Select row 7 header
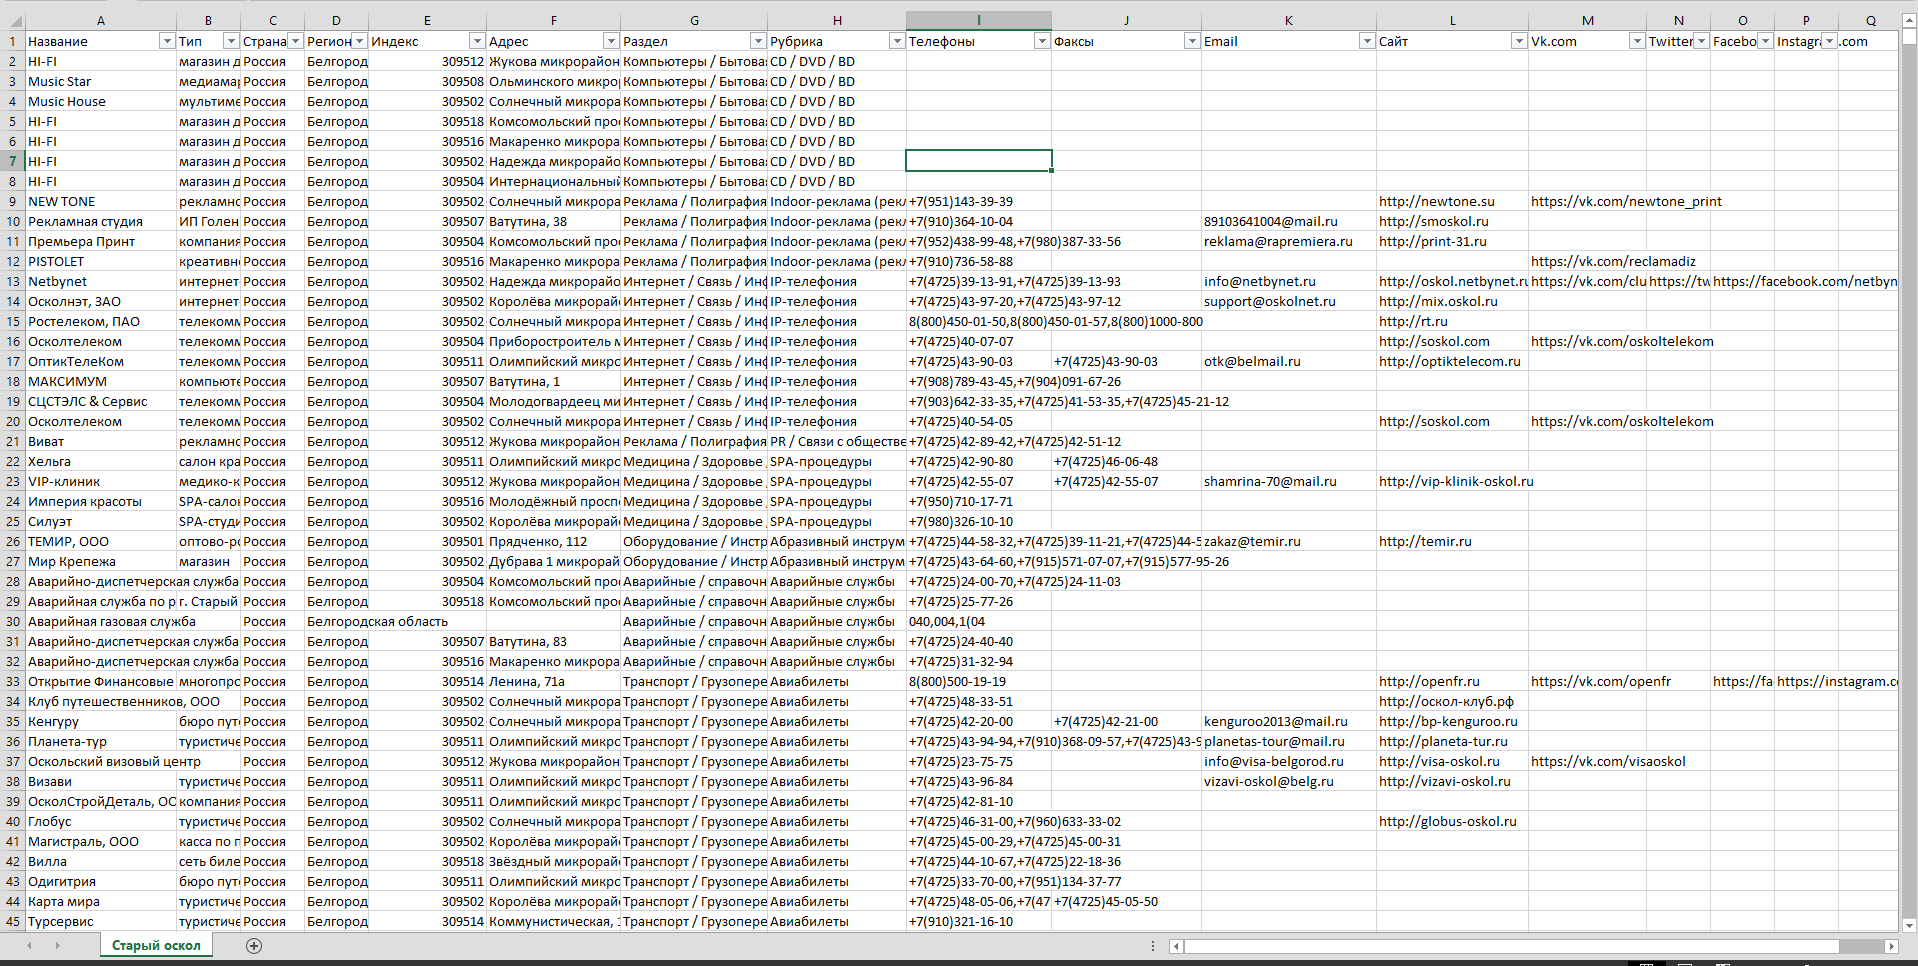The width and height of the screenshot is (1918, 966). (x=12, y=161)
